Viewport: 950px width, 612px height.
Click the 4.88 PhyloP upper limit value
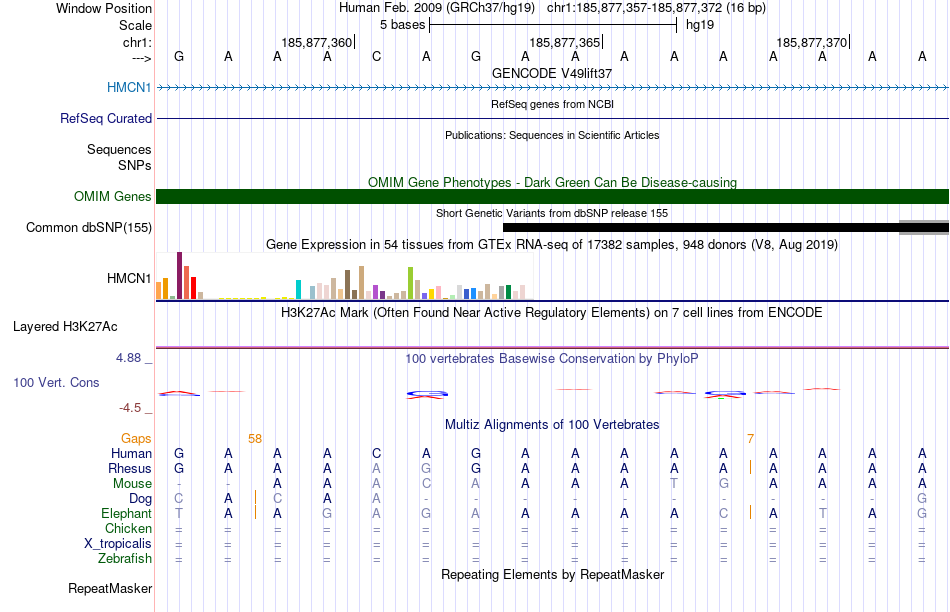click(128, 358)
